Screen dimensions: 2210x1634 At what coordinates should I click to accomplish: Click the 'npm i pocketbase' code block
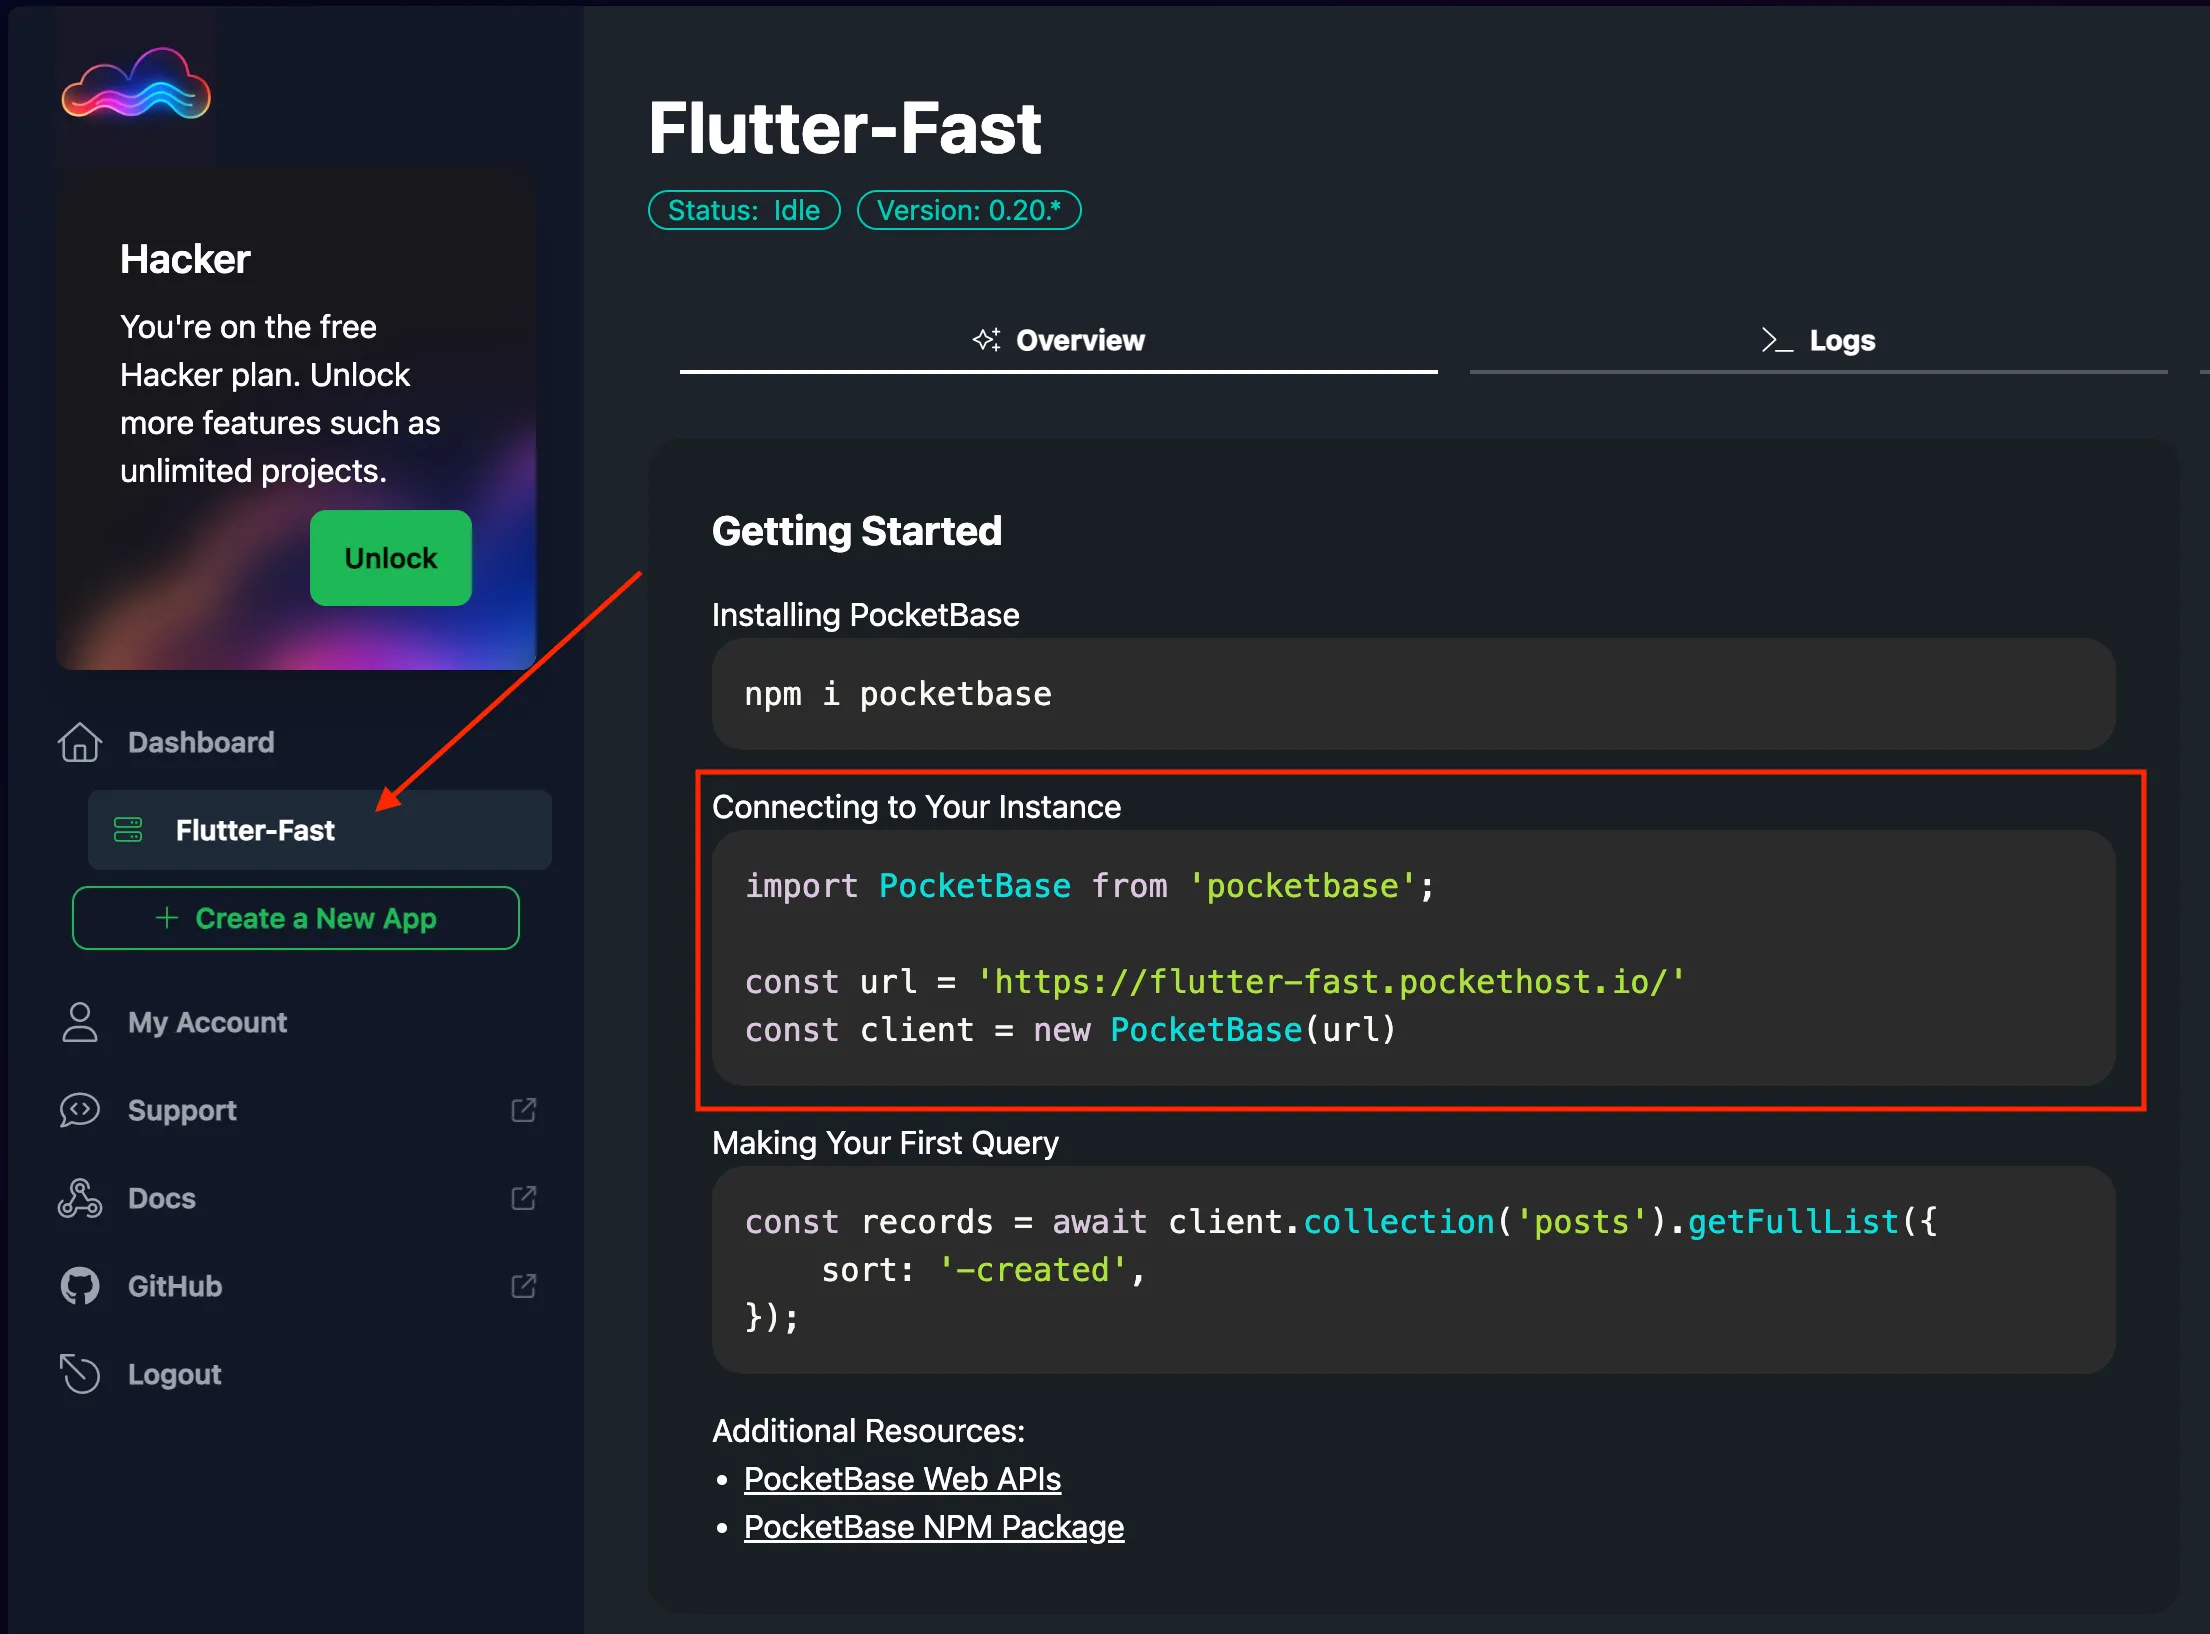[1413, 694]
